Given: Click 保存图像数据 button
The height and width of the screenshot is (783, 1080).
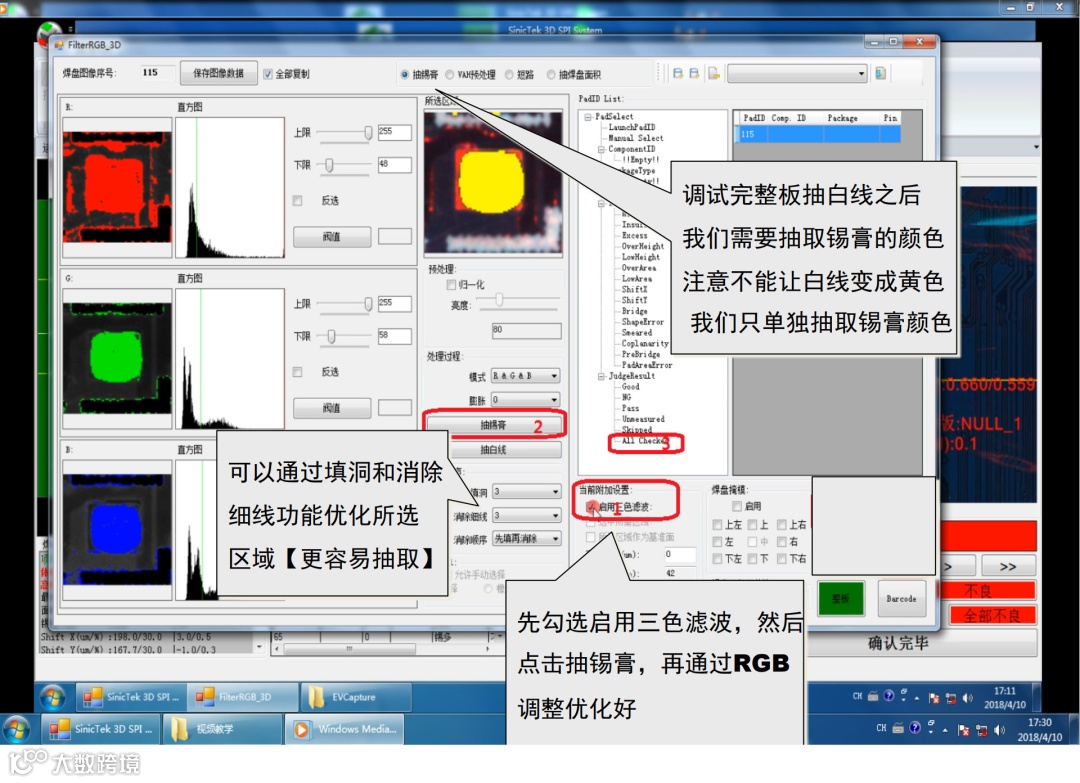Looking at the screenshot, I should tap(218, 73).
